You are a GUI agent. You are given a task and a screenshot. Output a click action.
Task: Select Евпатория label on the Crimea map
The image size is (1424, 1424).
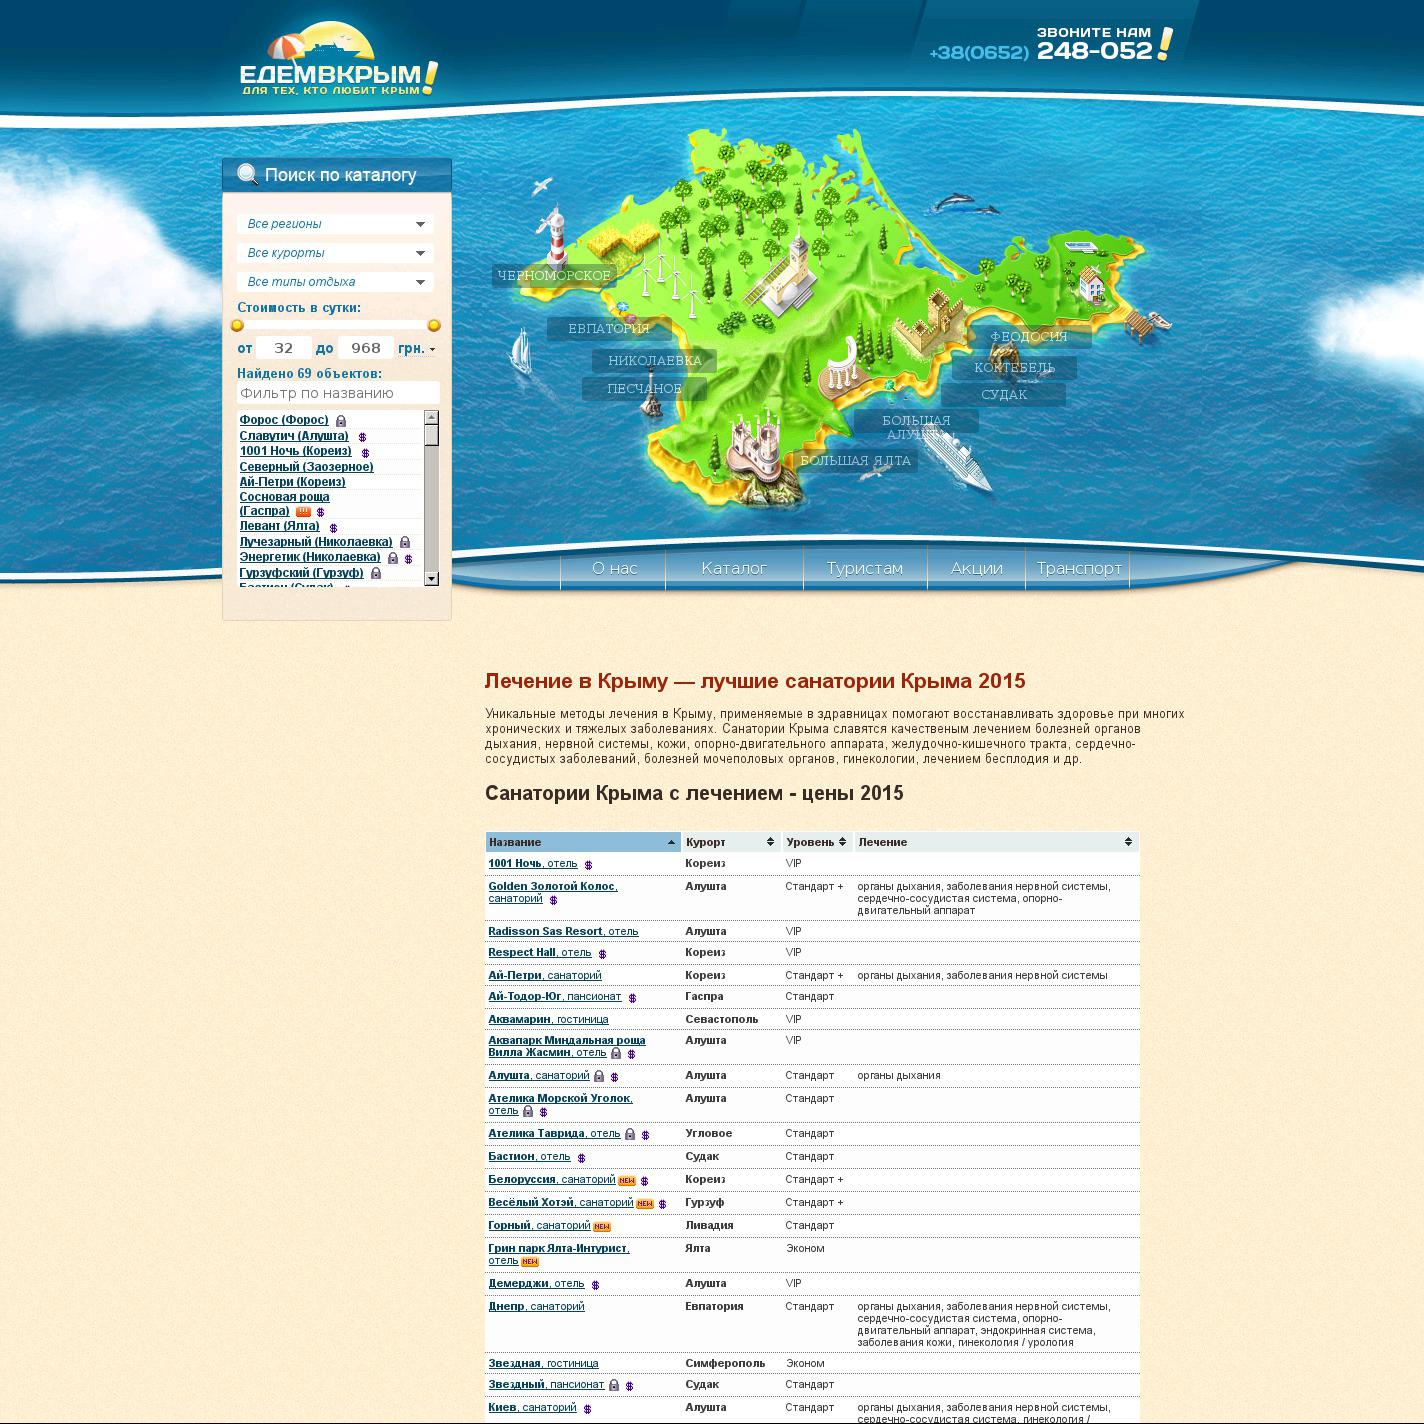(608, 328)
